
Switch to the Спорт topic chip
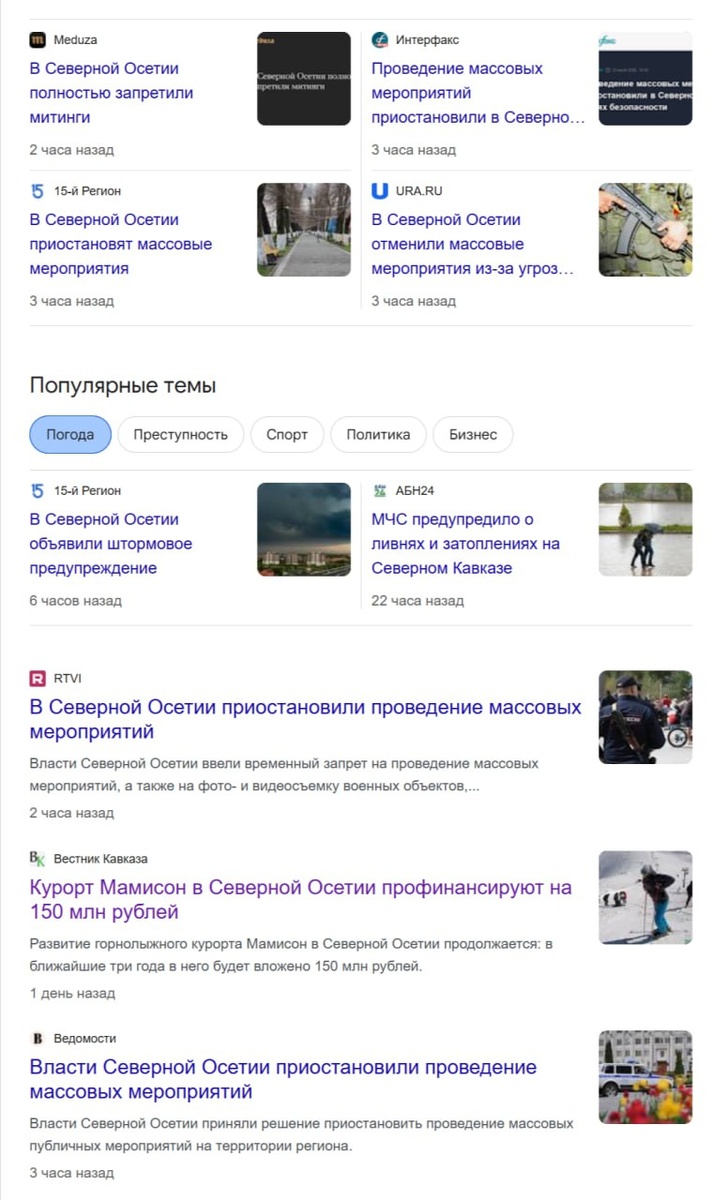pyautogui.click(x=287, y=435)
